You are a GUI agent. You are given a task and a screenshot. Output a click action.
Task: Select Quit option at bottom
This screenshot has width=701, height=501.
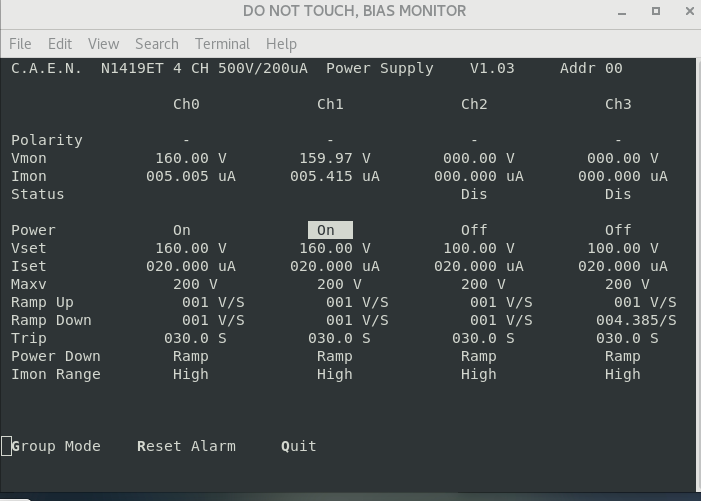point(298,446)
